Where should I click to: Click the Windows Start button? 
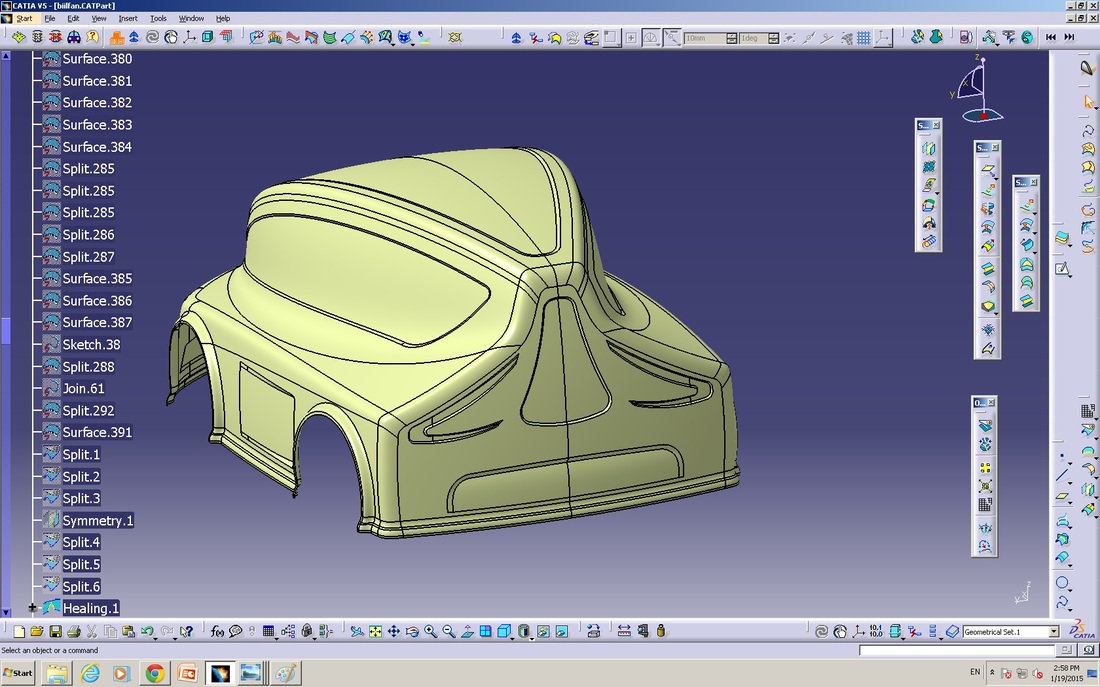coord(17,673)
